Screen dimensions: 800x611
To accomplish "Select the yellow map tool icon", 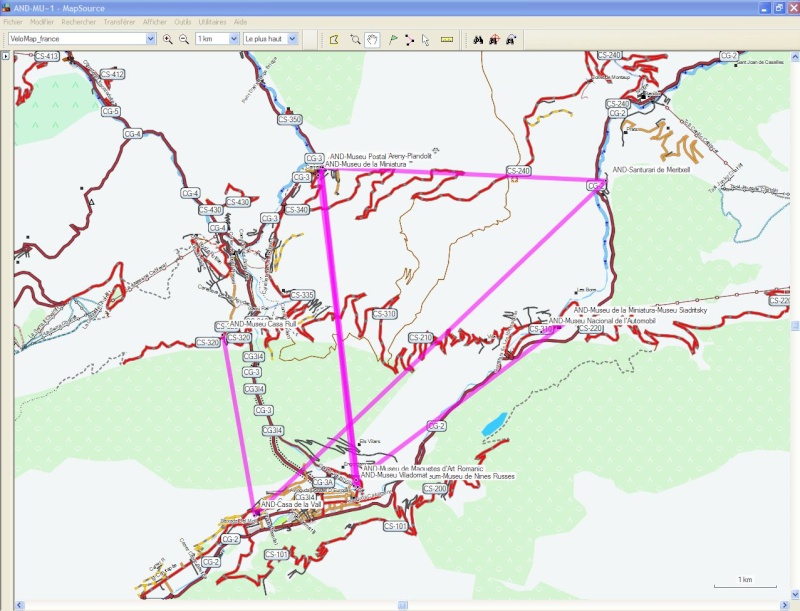I will 334,39.
